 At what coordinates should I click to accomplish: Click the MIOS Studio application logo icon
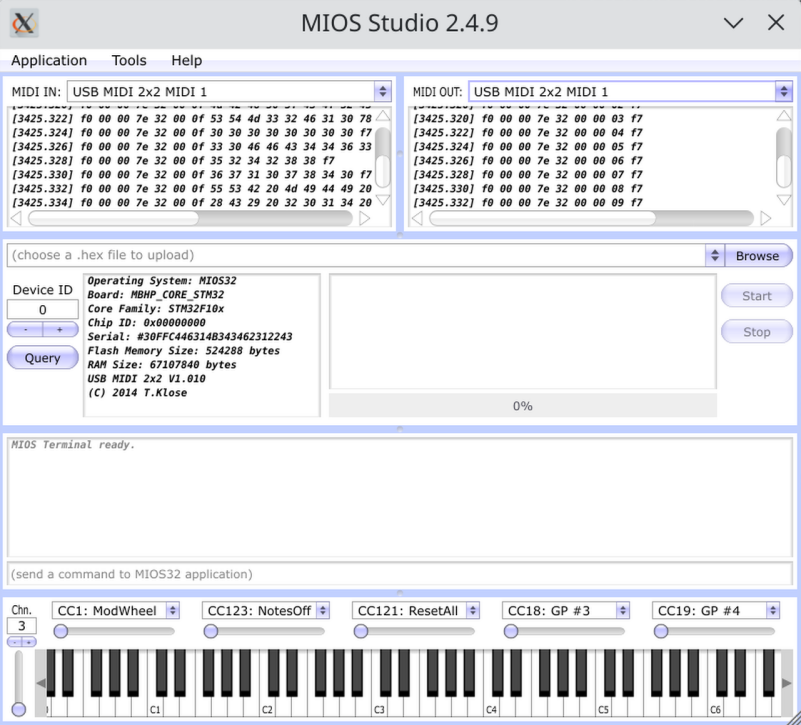(21, 21)
